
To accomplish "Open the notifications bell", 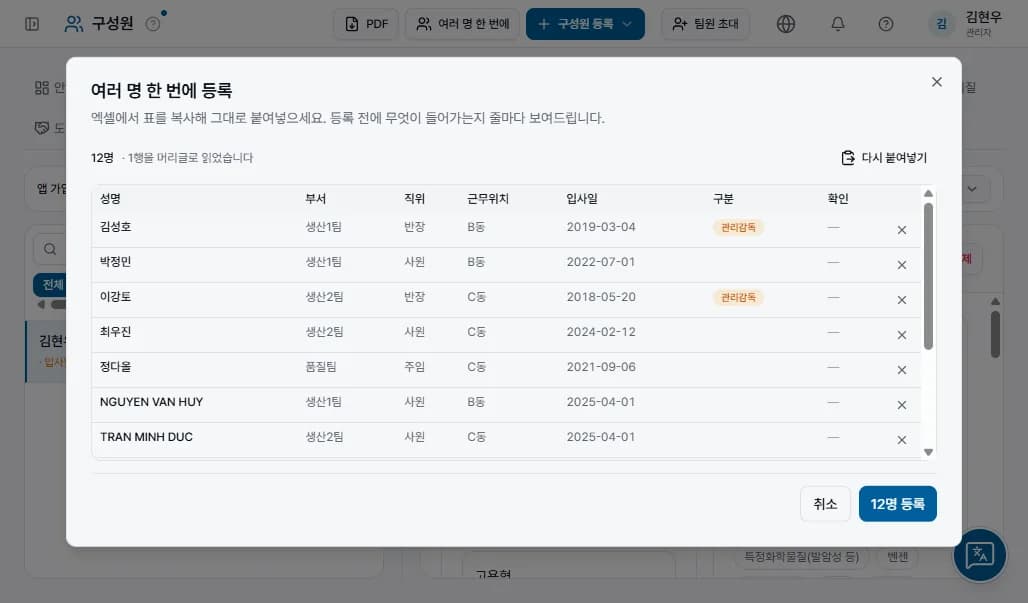I will [837, 24].
